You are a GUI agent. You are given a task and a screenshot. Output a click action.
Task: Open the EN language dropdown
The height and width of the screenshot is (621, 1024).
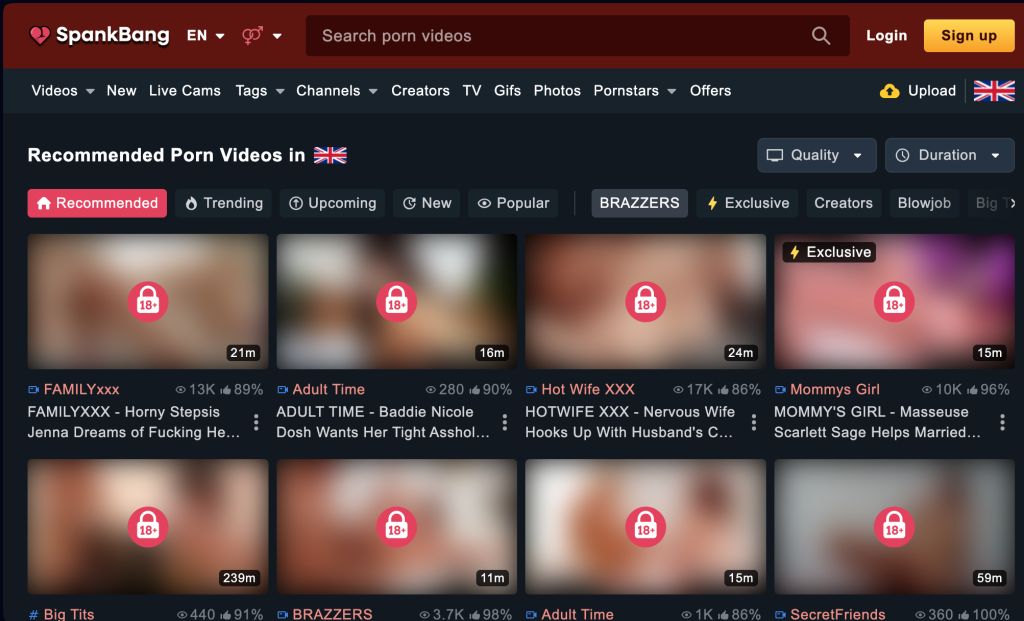click(x=205, y=36)
